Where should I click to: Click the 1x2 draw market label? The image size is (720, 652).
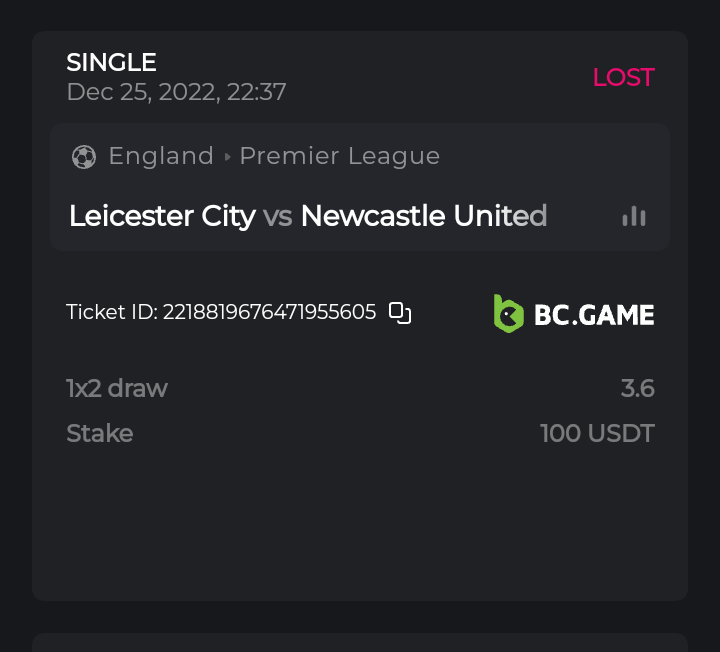(117, 388)
